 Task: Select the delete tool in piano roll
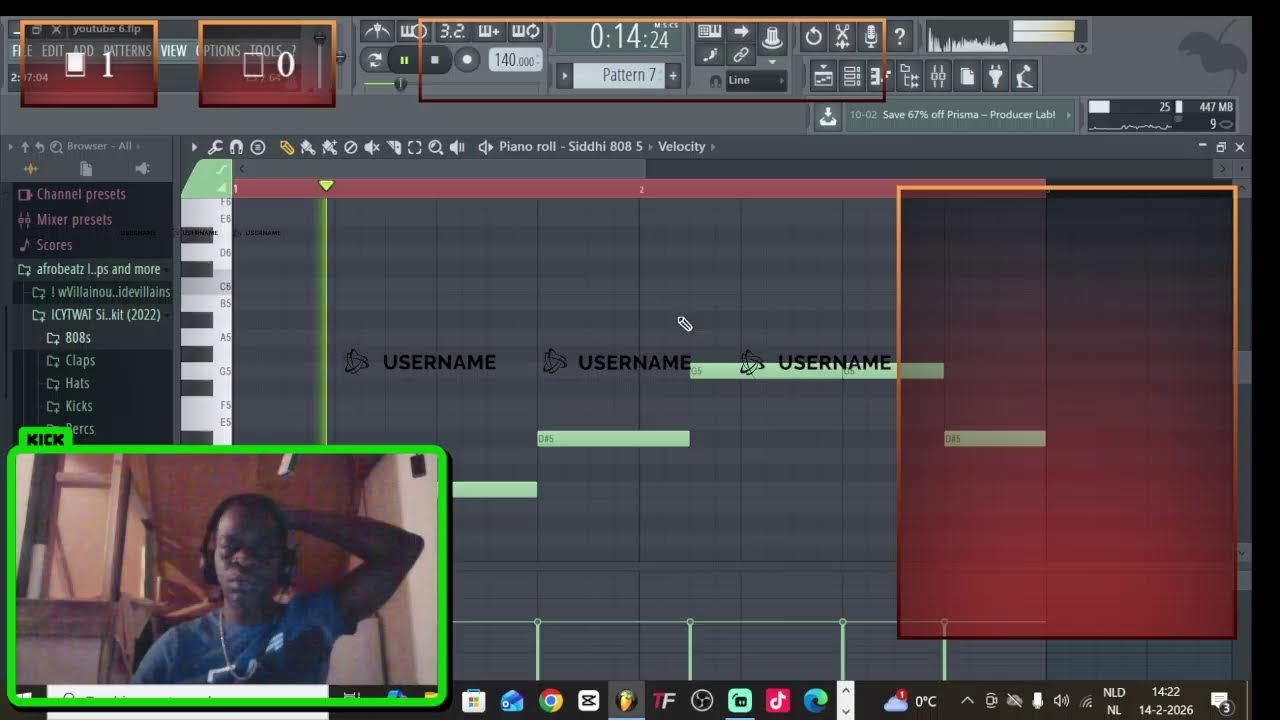[x=350, y=147]
